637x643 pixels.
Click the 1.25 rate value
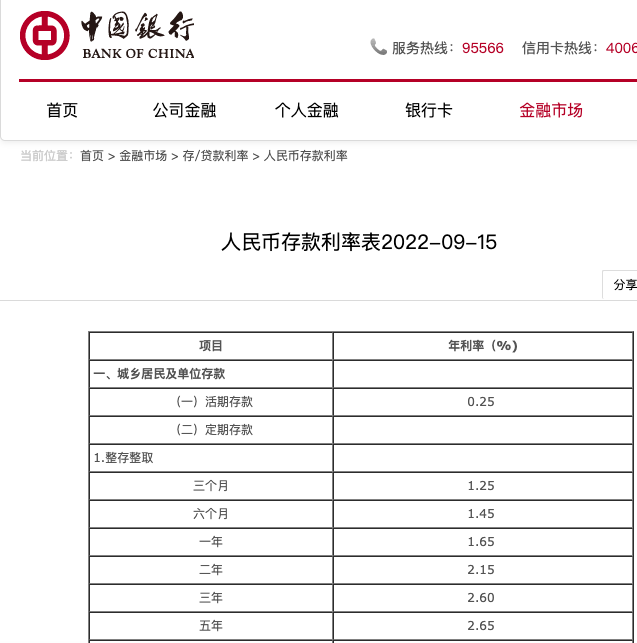481,486
